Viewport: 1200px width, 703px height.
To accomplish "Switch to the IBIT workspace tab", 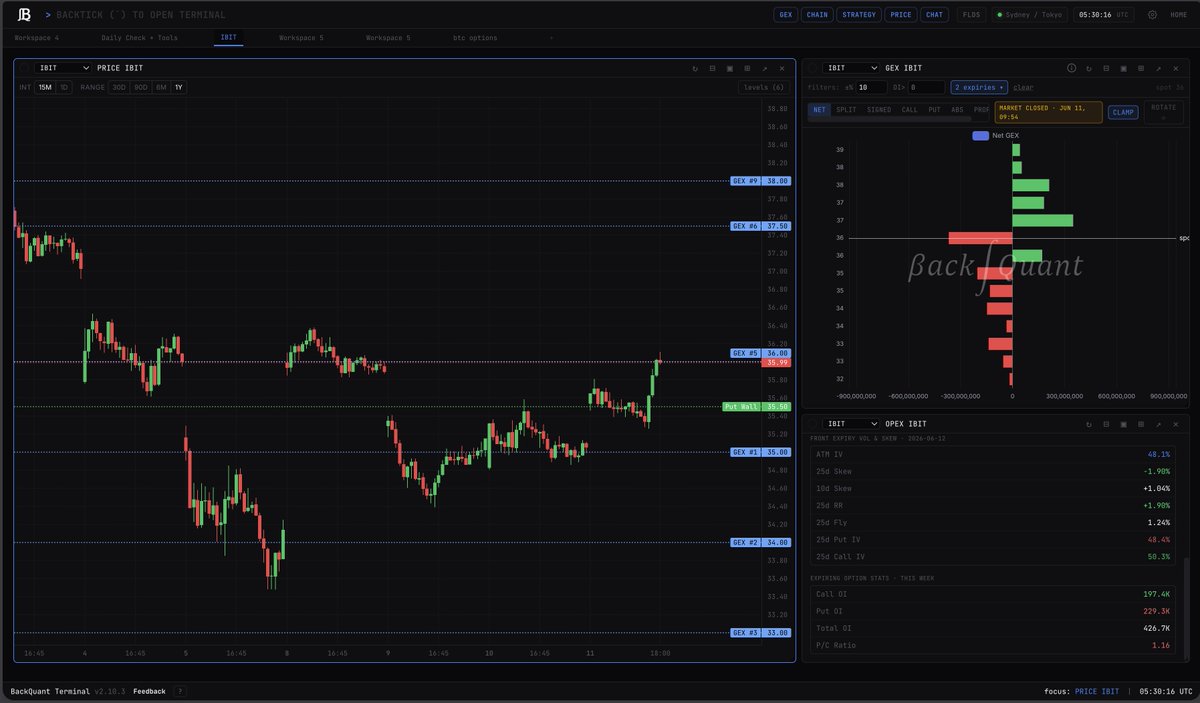I will click(x=228, y=38).
